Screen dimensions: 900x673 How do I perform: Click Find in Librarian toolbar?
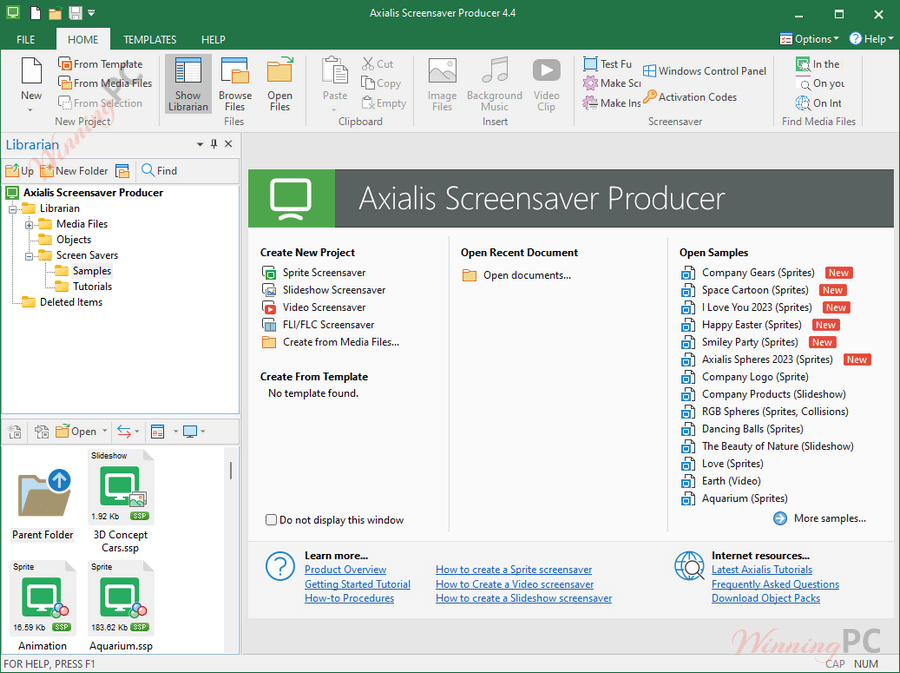click(x=160, y=170)
